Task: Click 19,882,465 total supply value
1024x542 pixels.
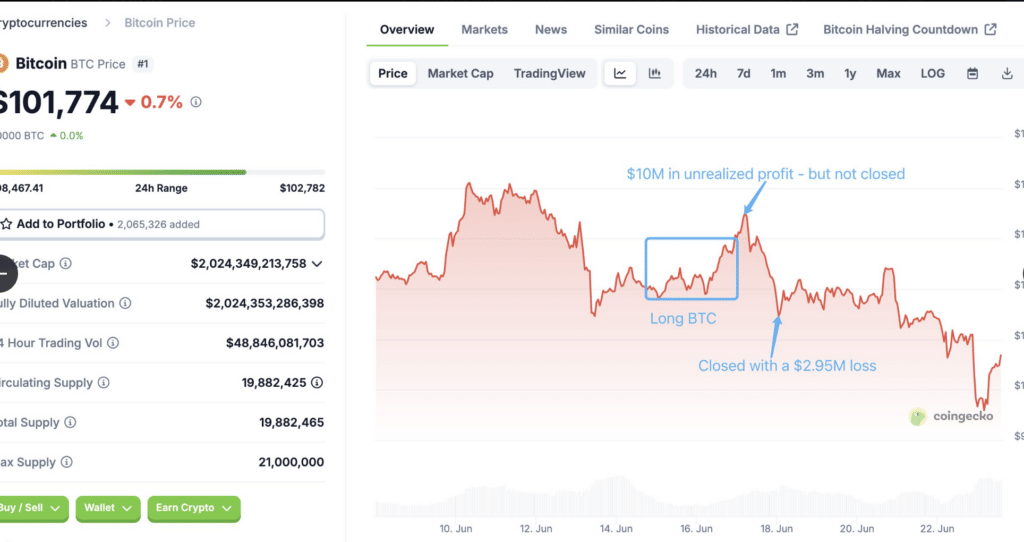Action: tap(291, 422)
